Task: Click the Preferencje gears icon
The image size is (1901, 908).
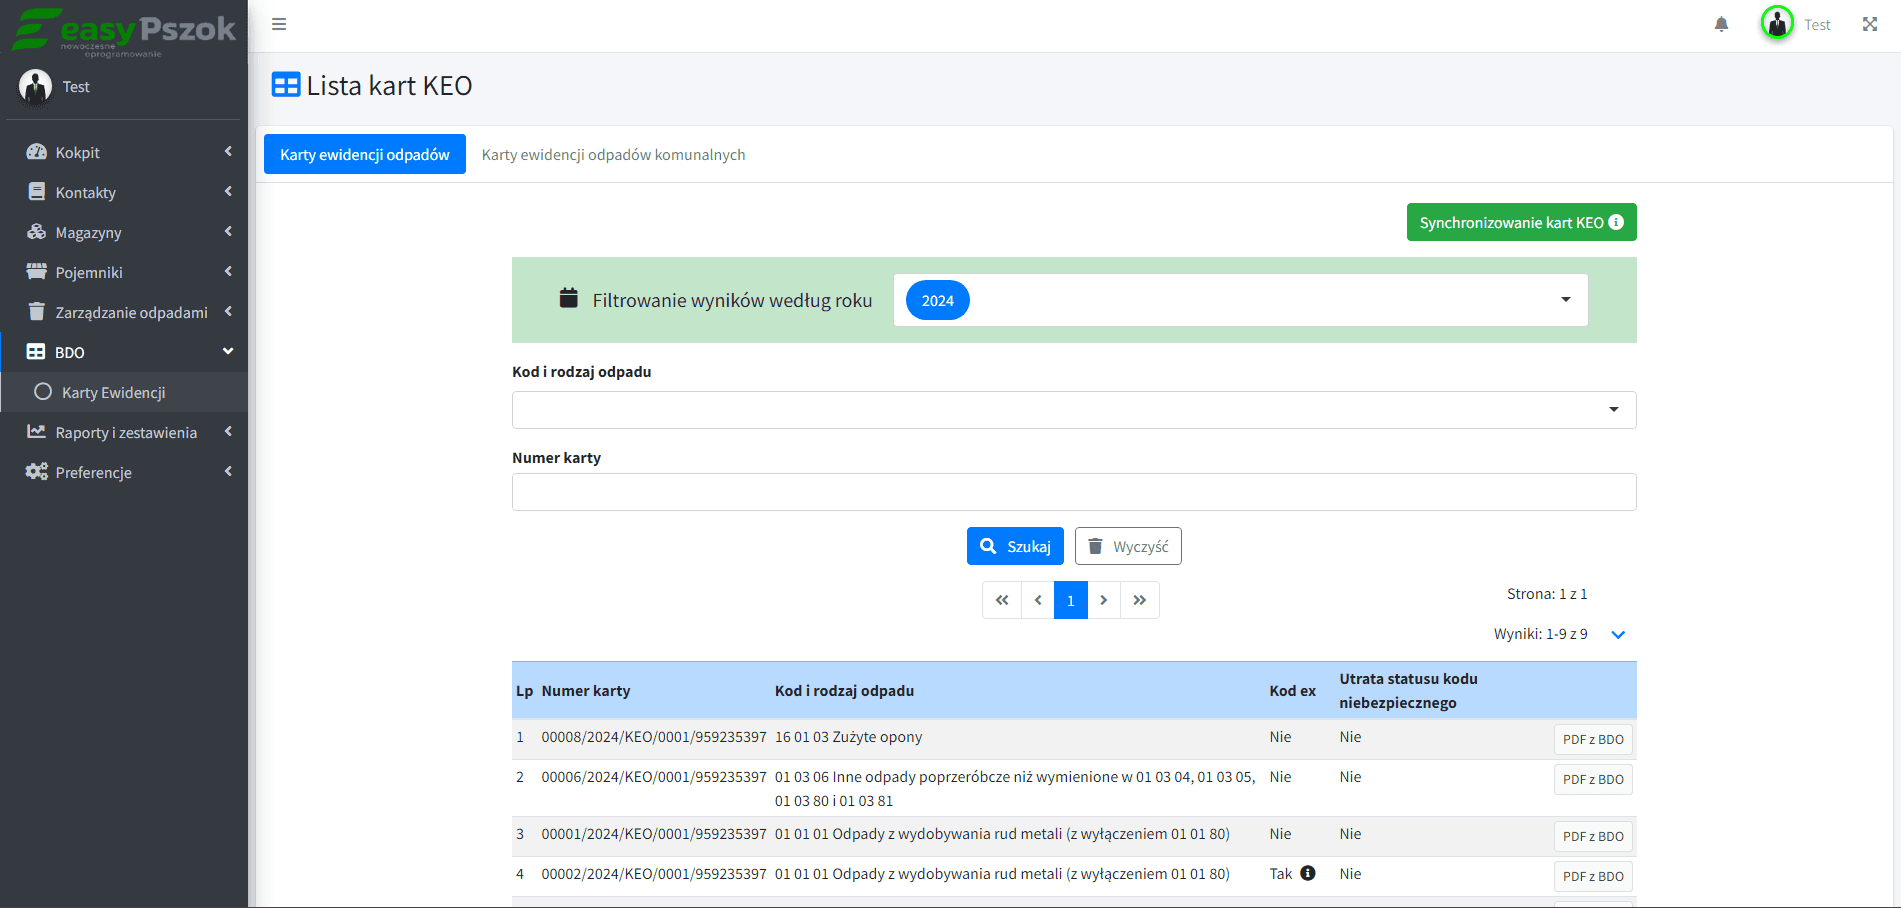Action: [x=37, y=472]
